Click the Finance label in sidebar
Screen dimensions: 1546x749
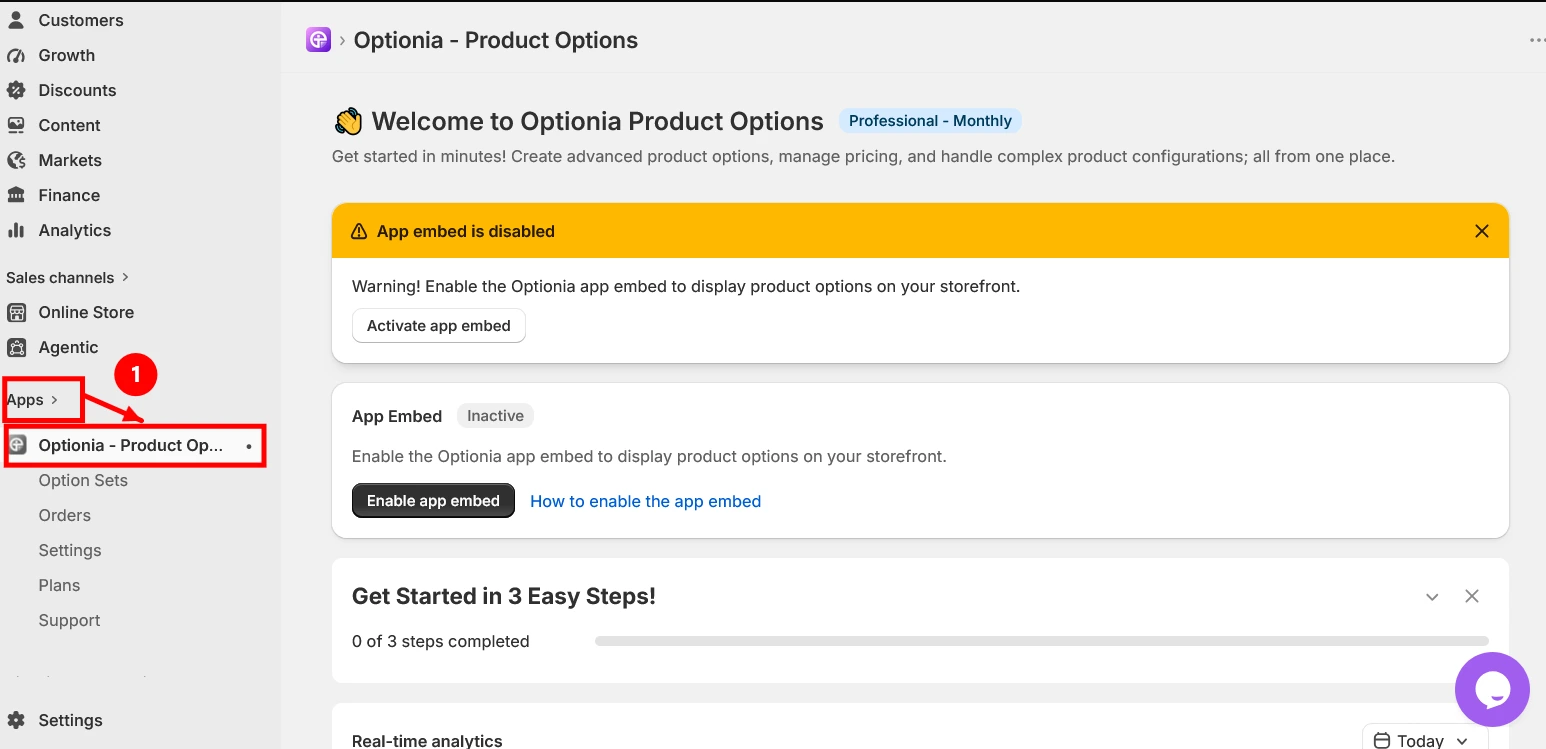point(69,195)
